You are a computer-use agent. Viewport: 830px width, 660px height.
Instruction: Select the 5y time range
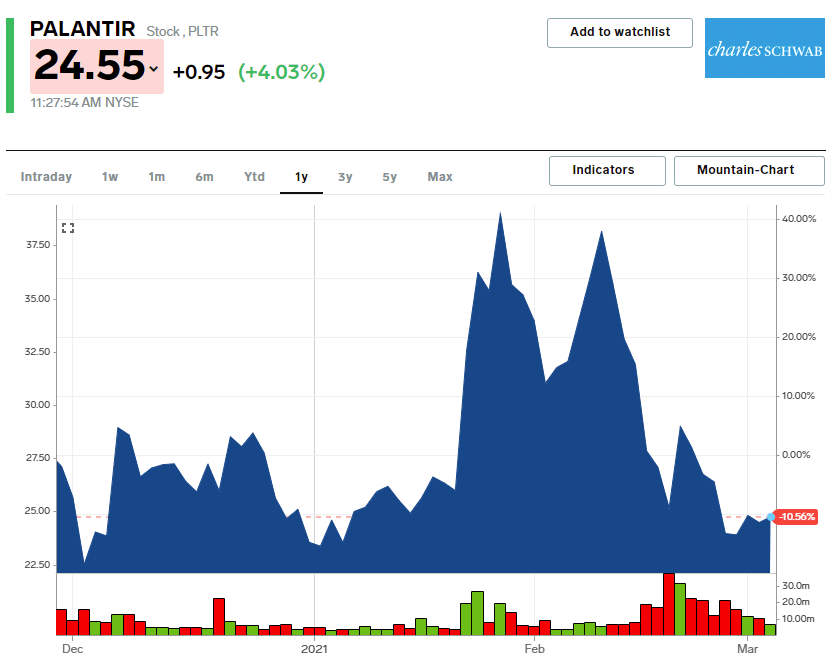(390, 177)
